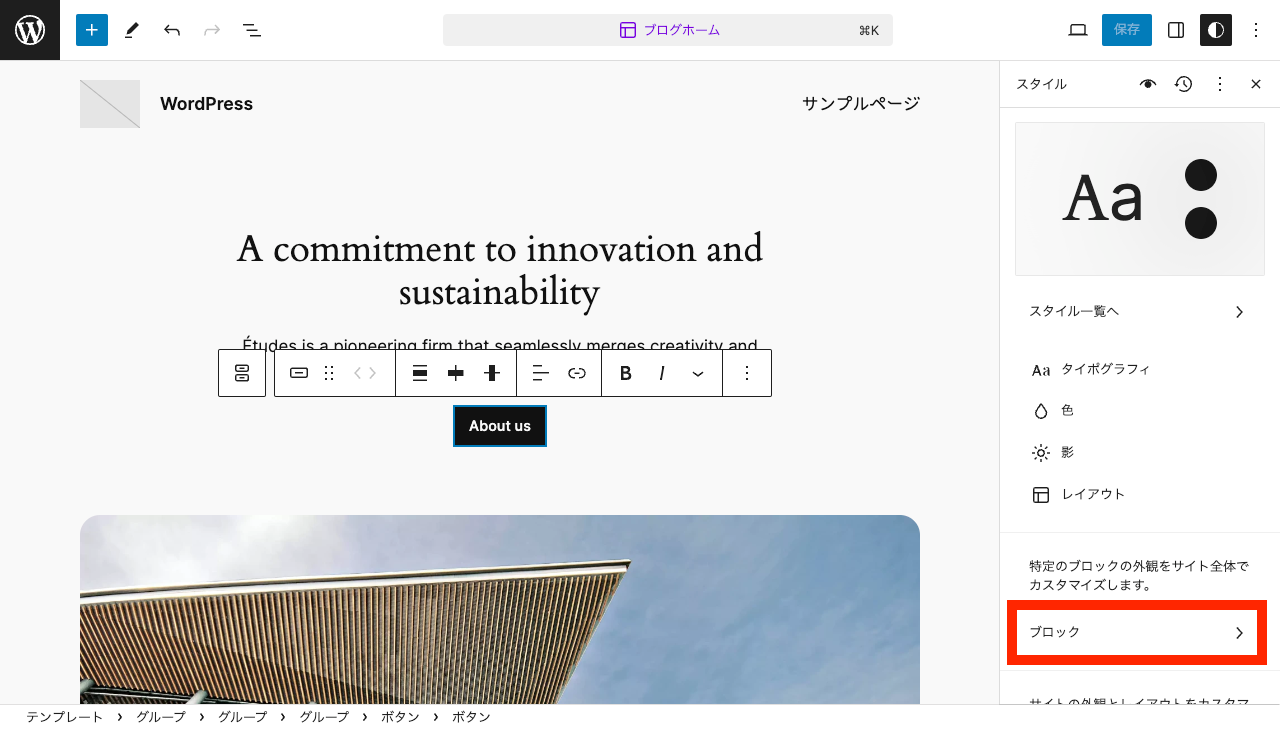Open 色 settings

(1140, 411)
